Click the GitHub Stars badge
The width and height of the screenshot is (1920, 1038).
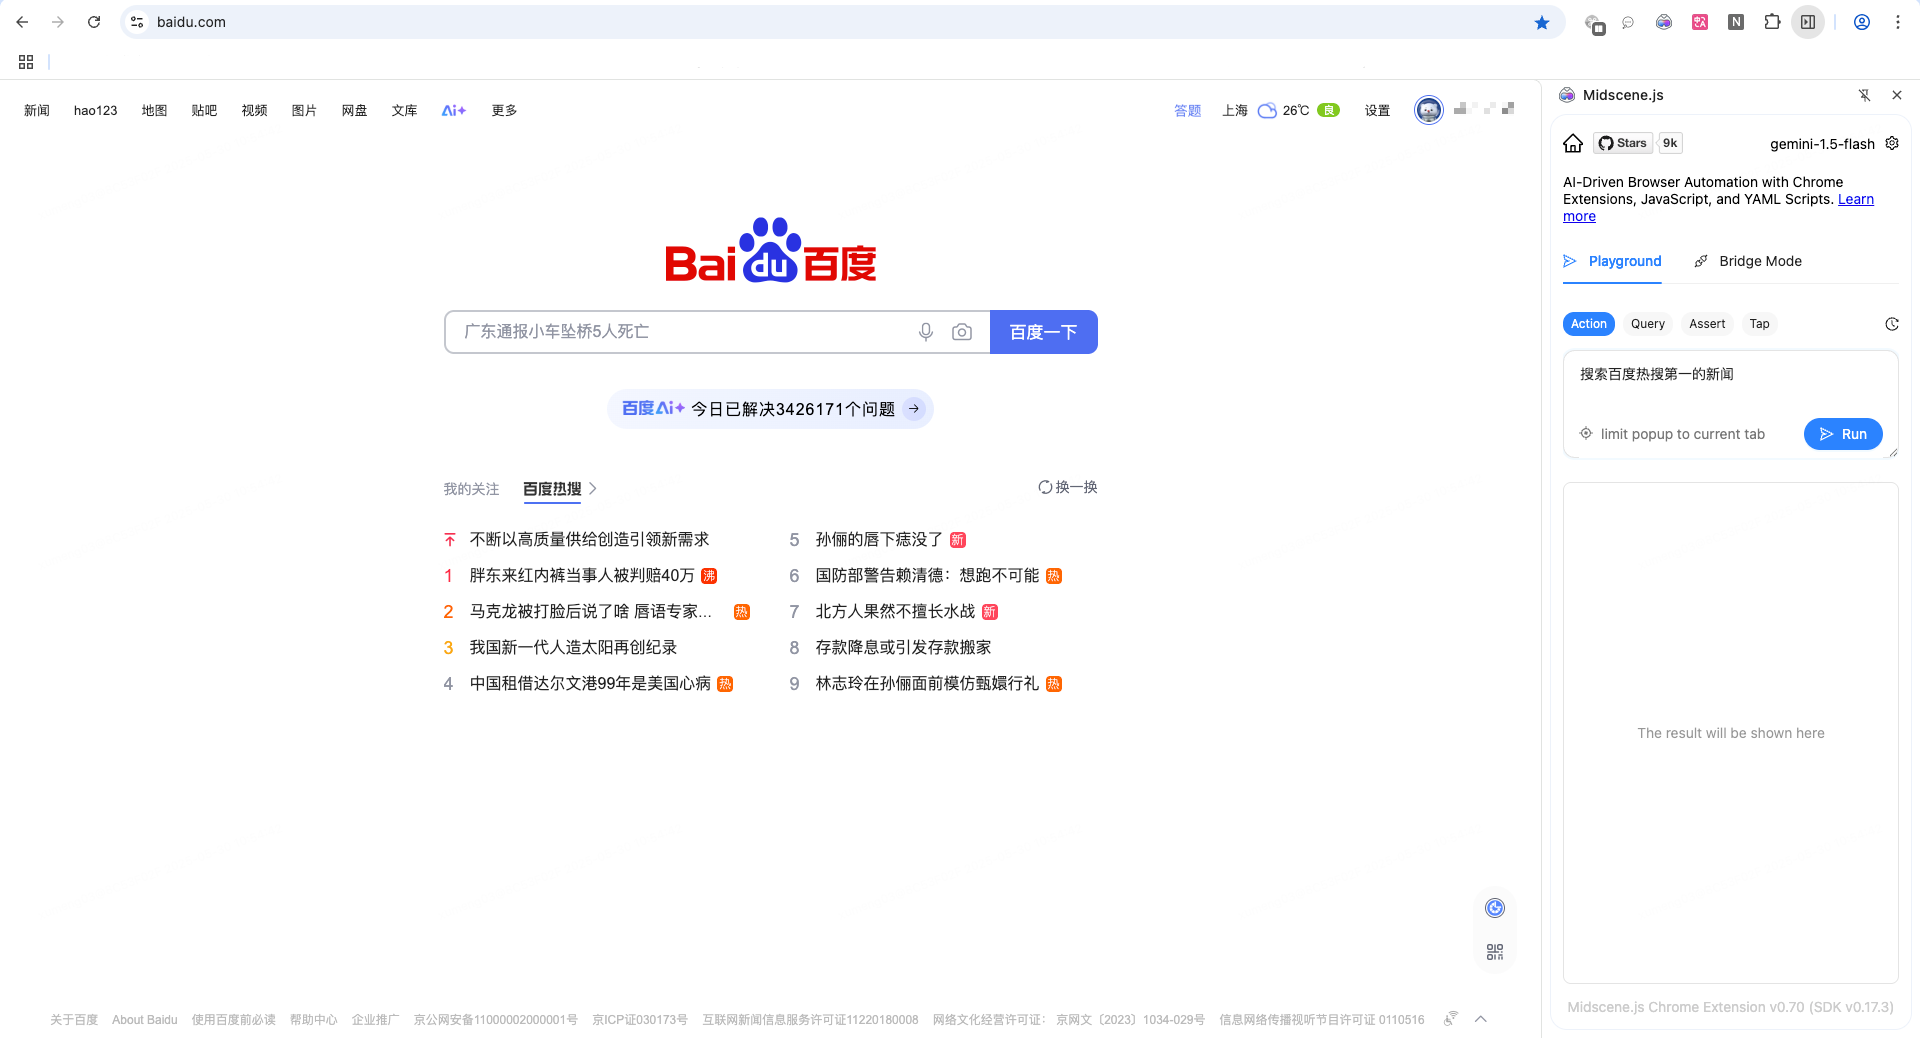[1623, 143]
